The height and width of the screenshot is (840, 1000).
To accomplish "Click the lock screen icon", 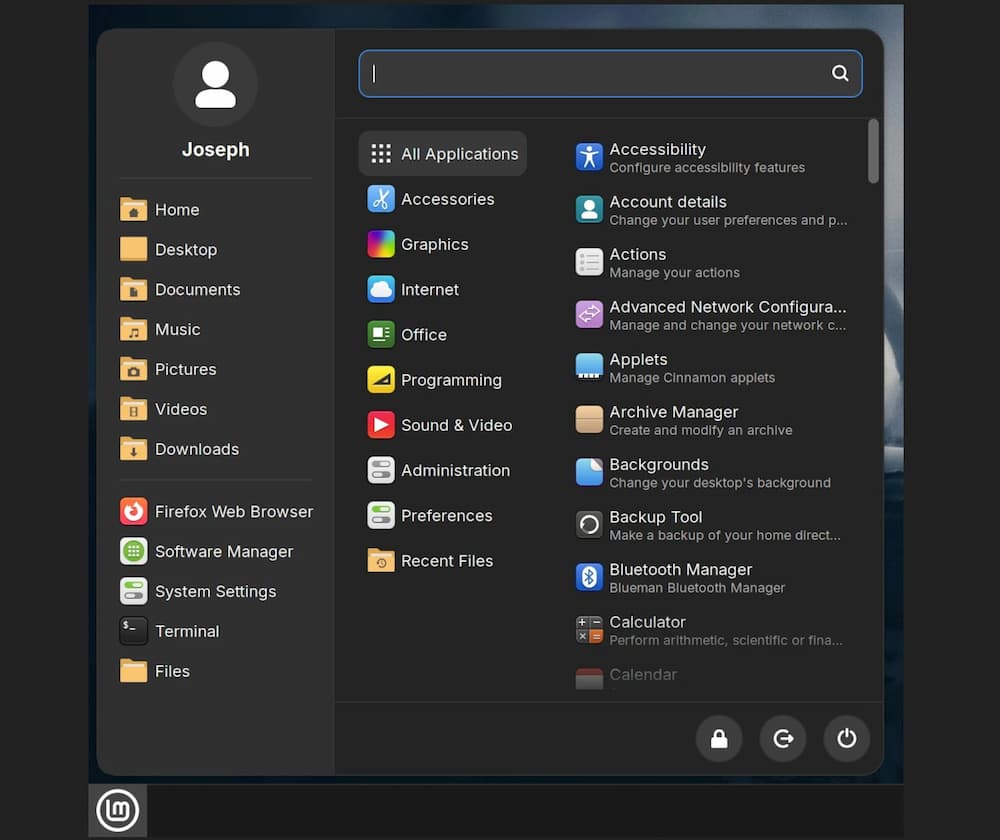I will click(719, 739).
